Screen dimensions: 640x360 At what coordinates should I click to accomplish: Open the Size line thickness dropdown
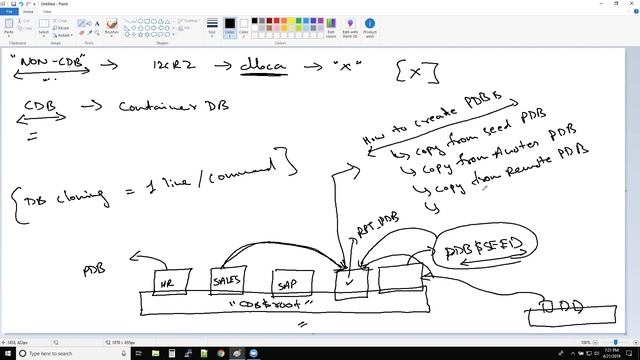pos(212,27)
